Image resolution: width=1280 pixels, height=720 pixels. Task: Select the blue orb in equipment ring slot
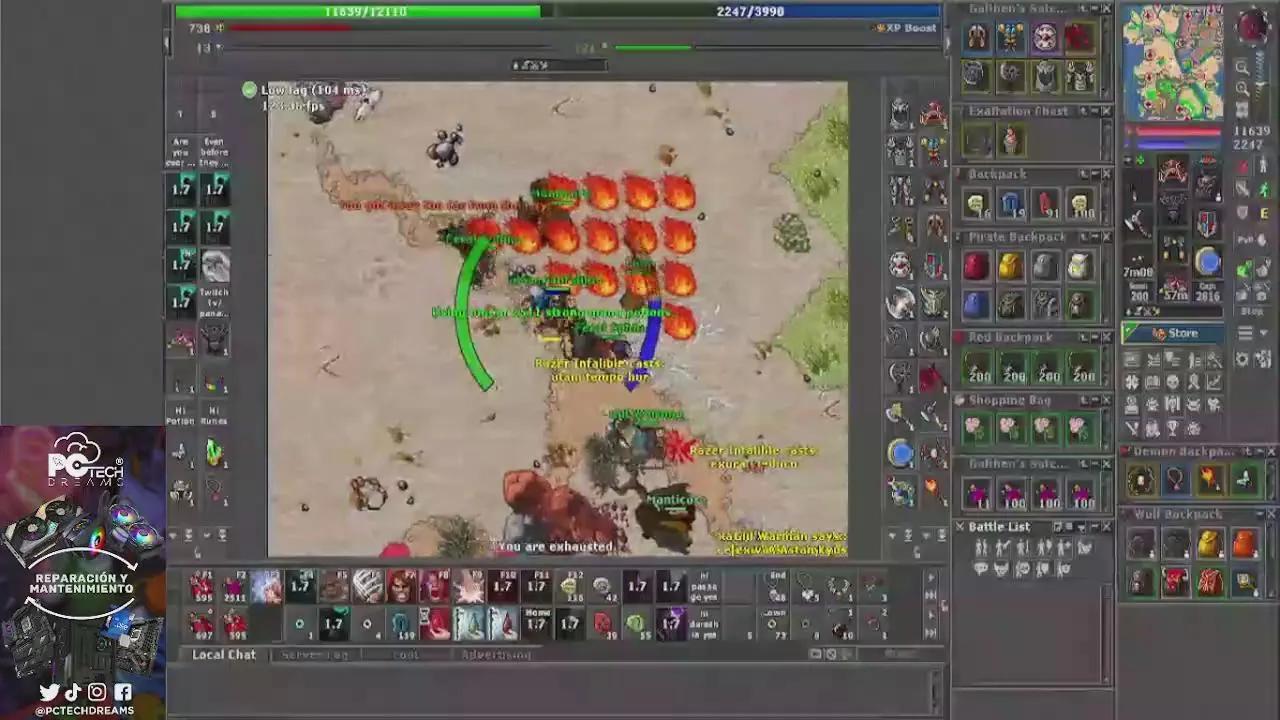pyautogui.click(x=1208, y=260)
